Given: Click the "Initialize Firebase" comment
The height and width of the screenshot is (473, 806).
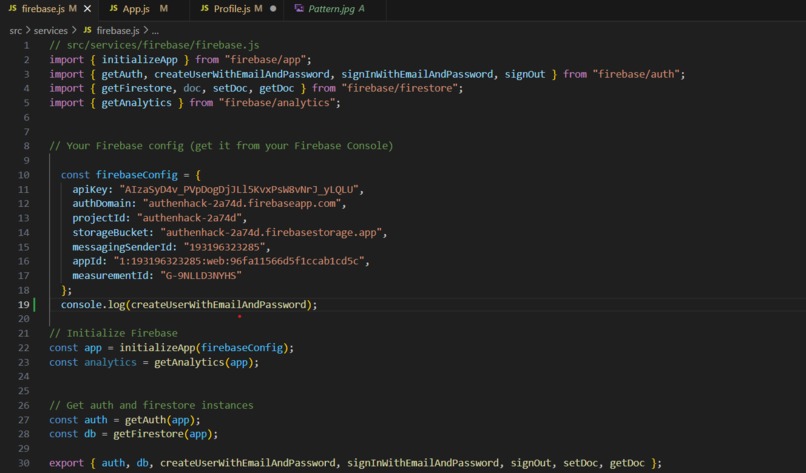Looking at the screenshot, I should (x=113, y=333).
